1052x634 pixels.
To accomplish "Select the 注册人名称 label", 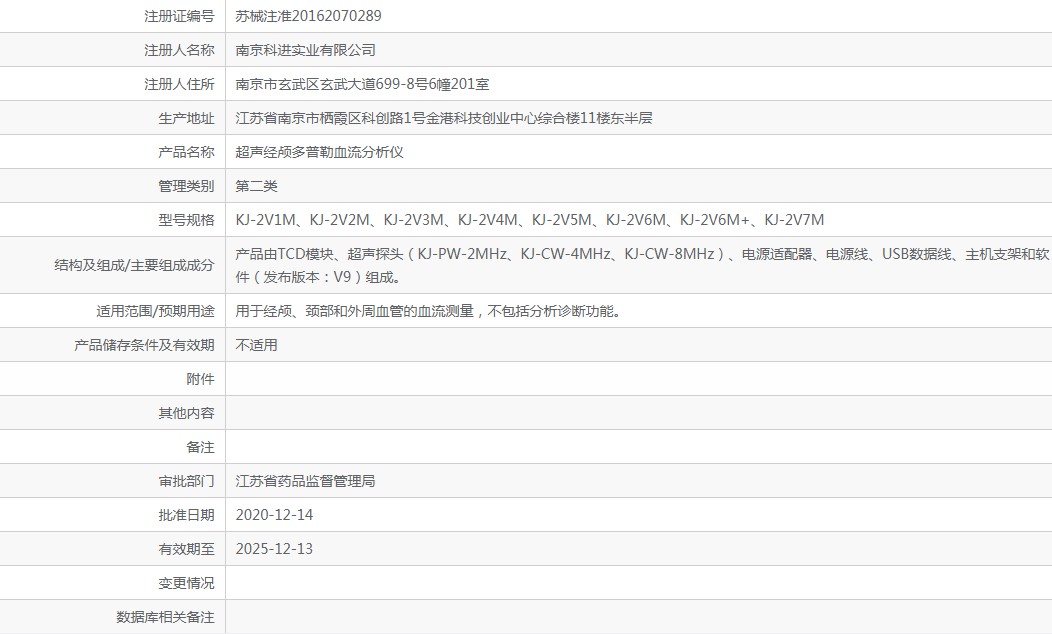I will click(179, 50).
